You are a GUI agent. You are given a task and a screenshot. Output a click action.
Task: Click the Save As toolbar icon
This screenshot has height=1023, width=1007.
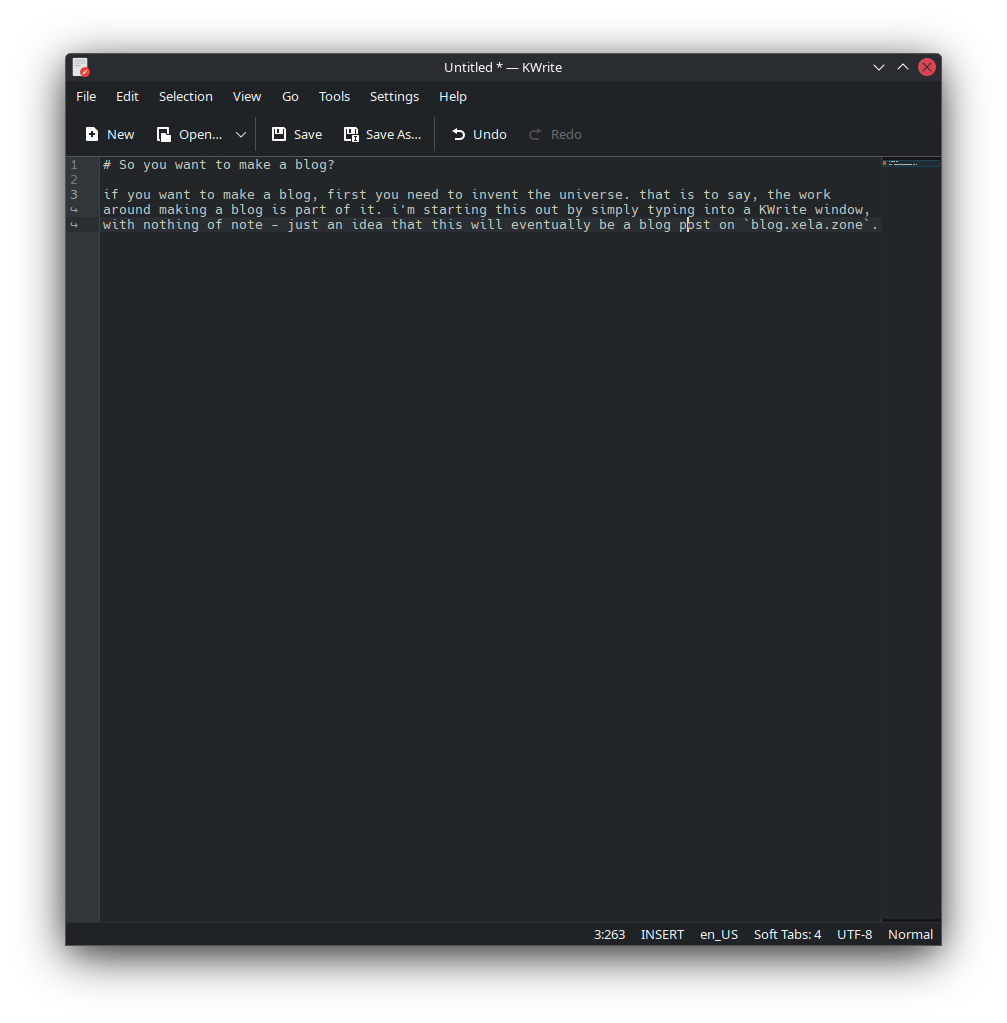tap(382, 134)
